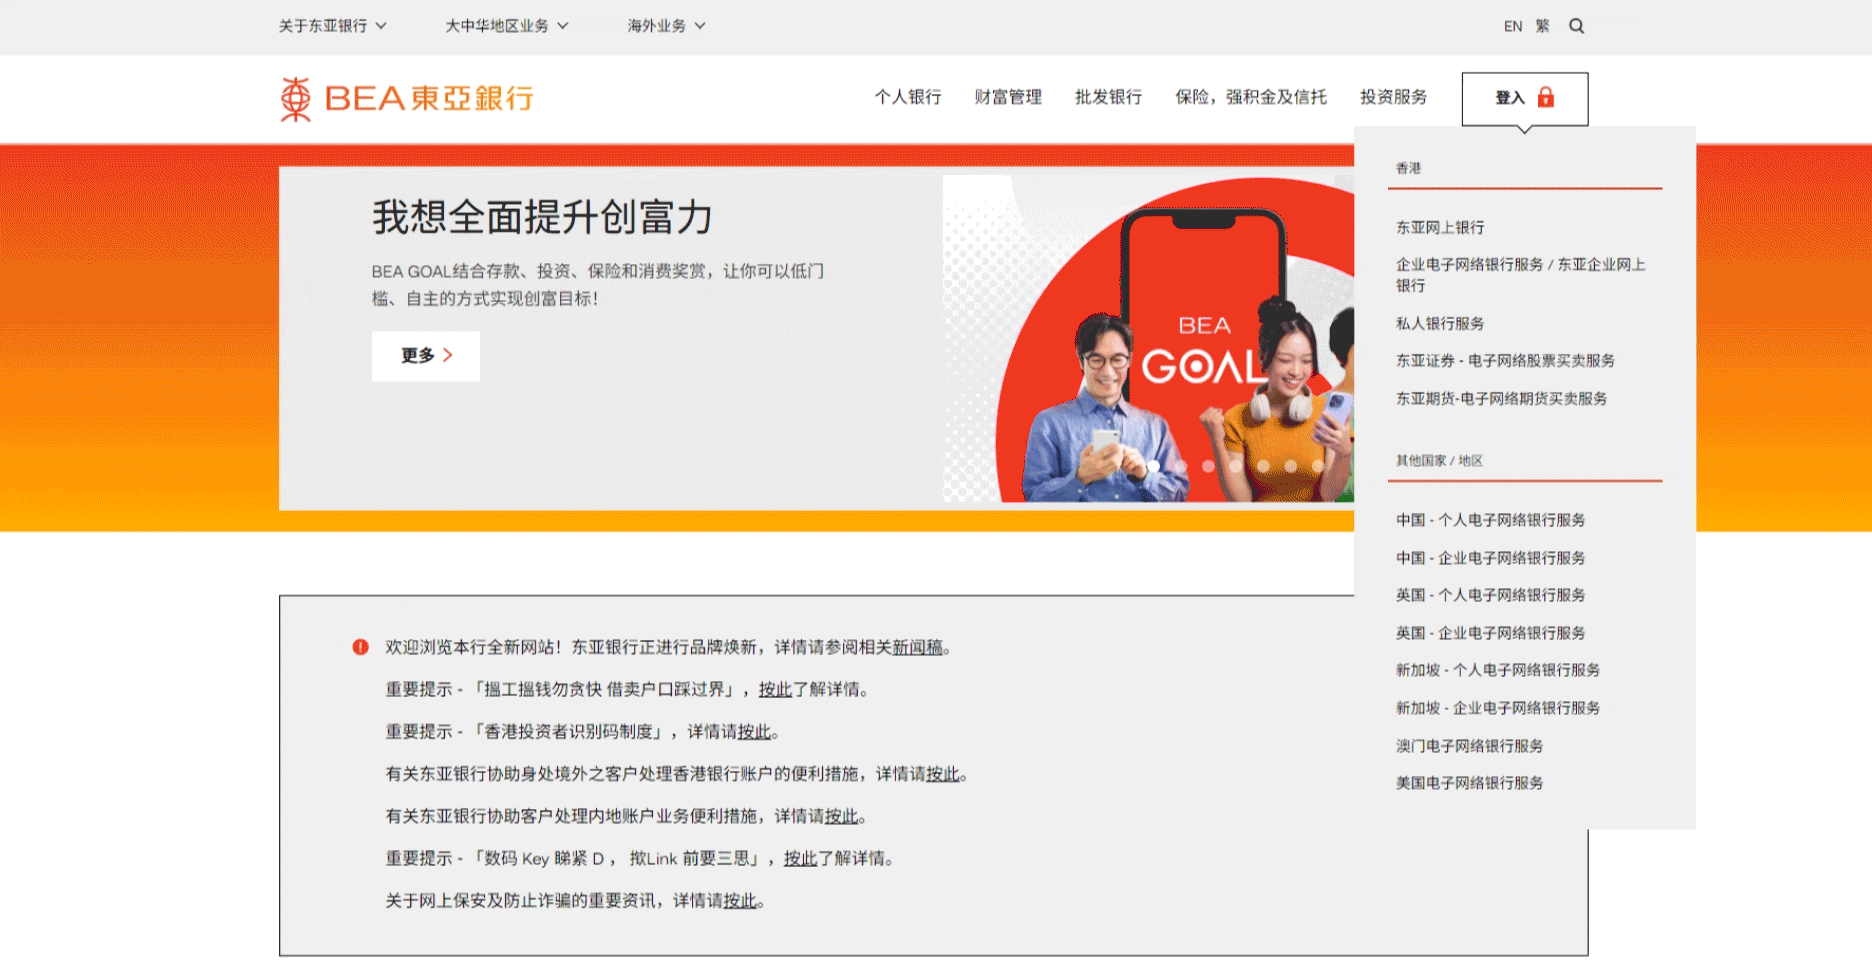Select 美国电子网络银行服务
This screenshot has width=1872, height=970.
coord(1469,783)
